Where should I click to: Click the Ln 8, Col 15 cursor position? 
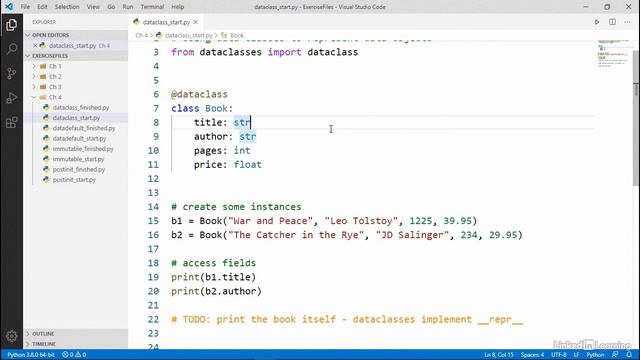(x=499, y=355)
